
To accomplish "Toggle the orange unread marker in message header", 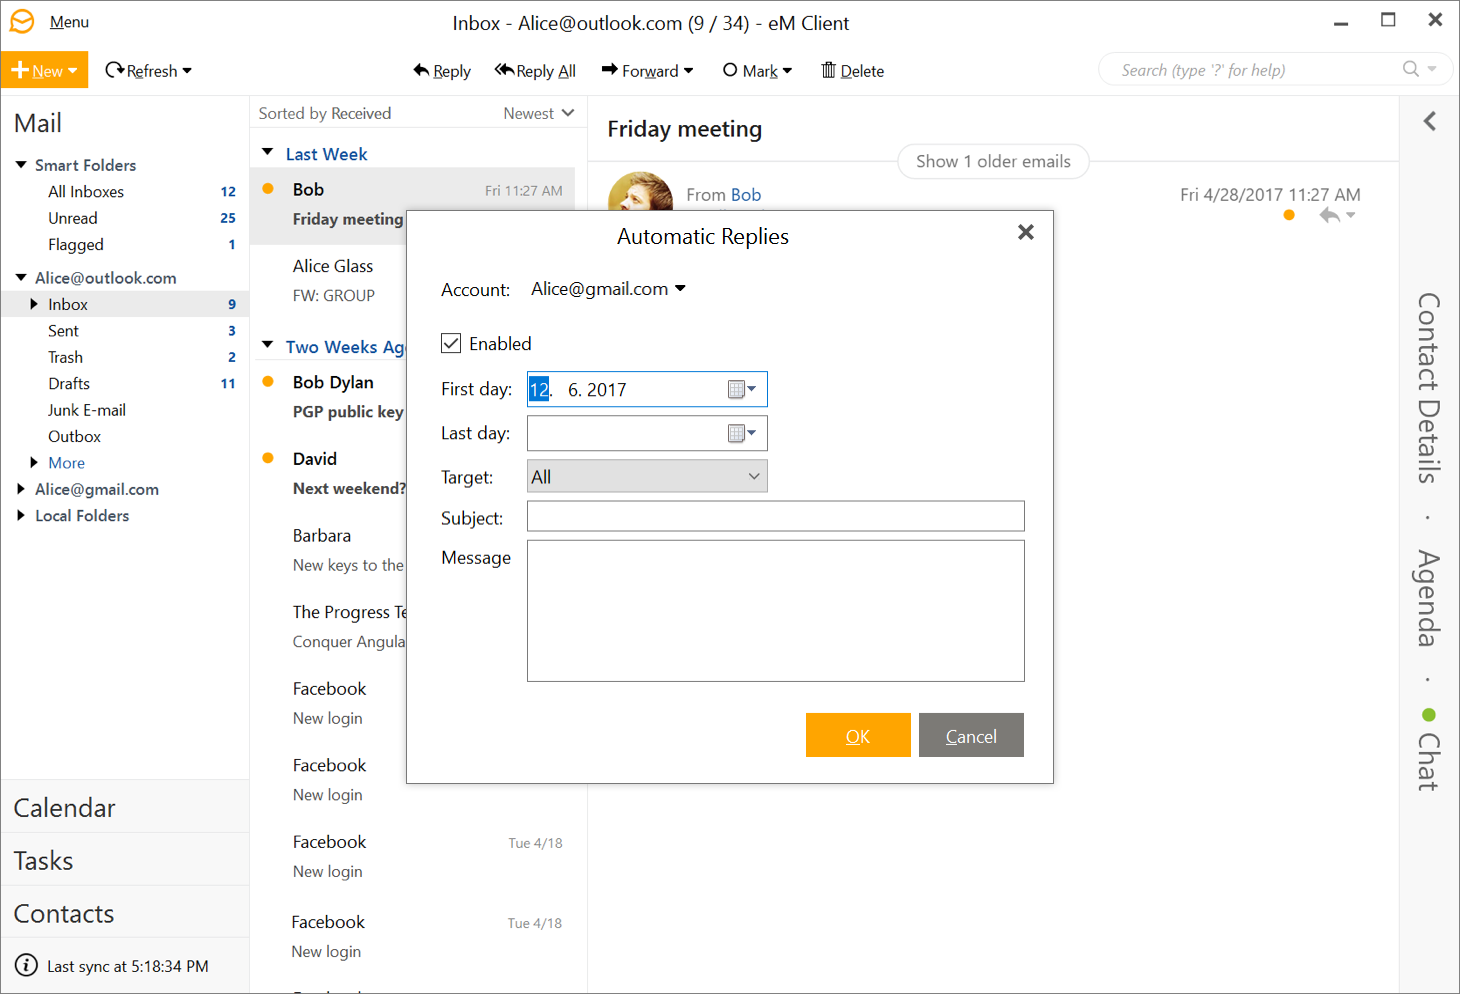I will point(1289,215).
